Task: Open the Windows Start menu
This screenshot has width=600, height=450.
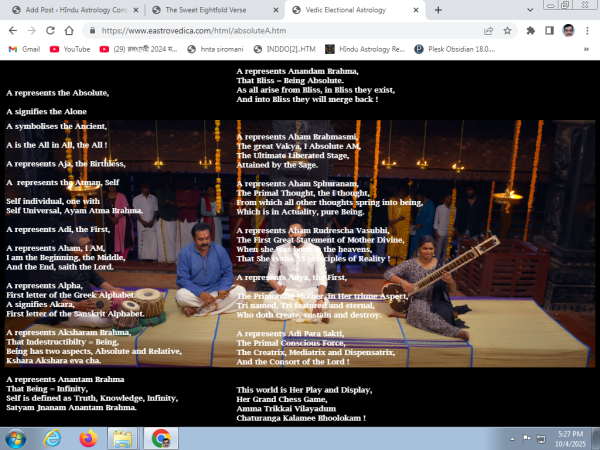Action: click(x=17, y=437)
